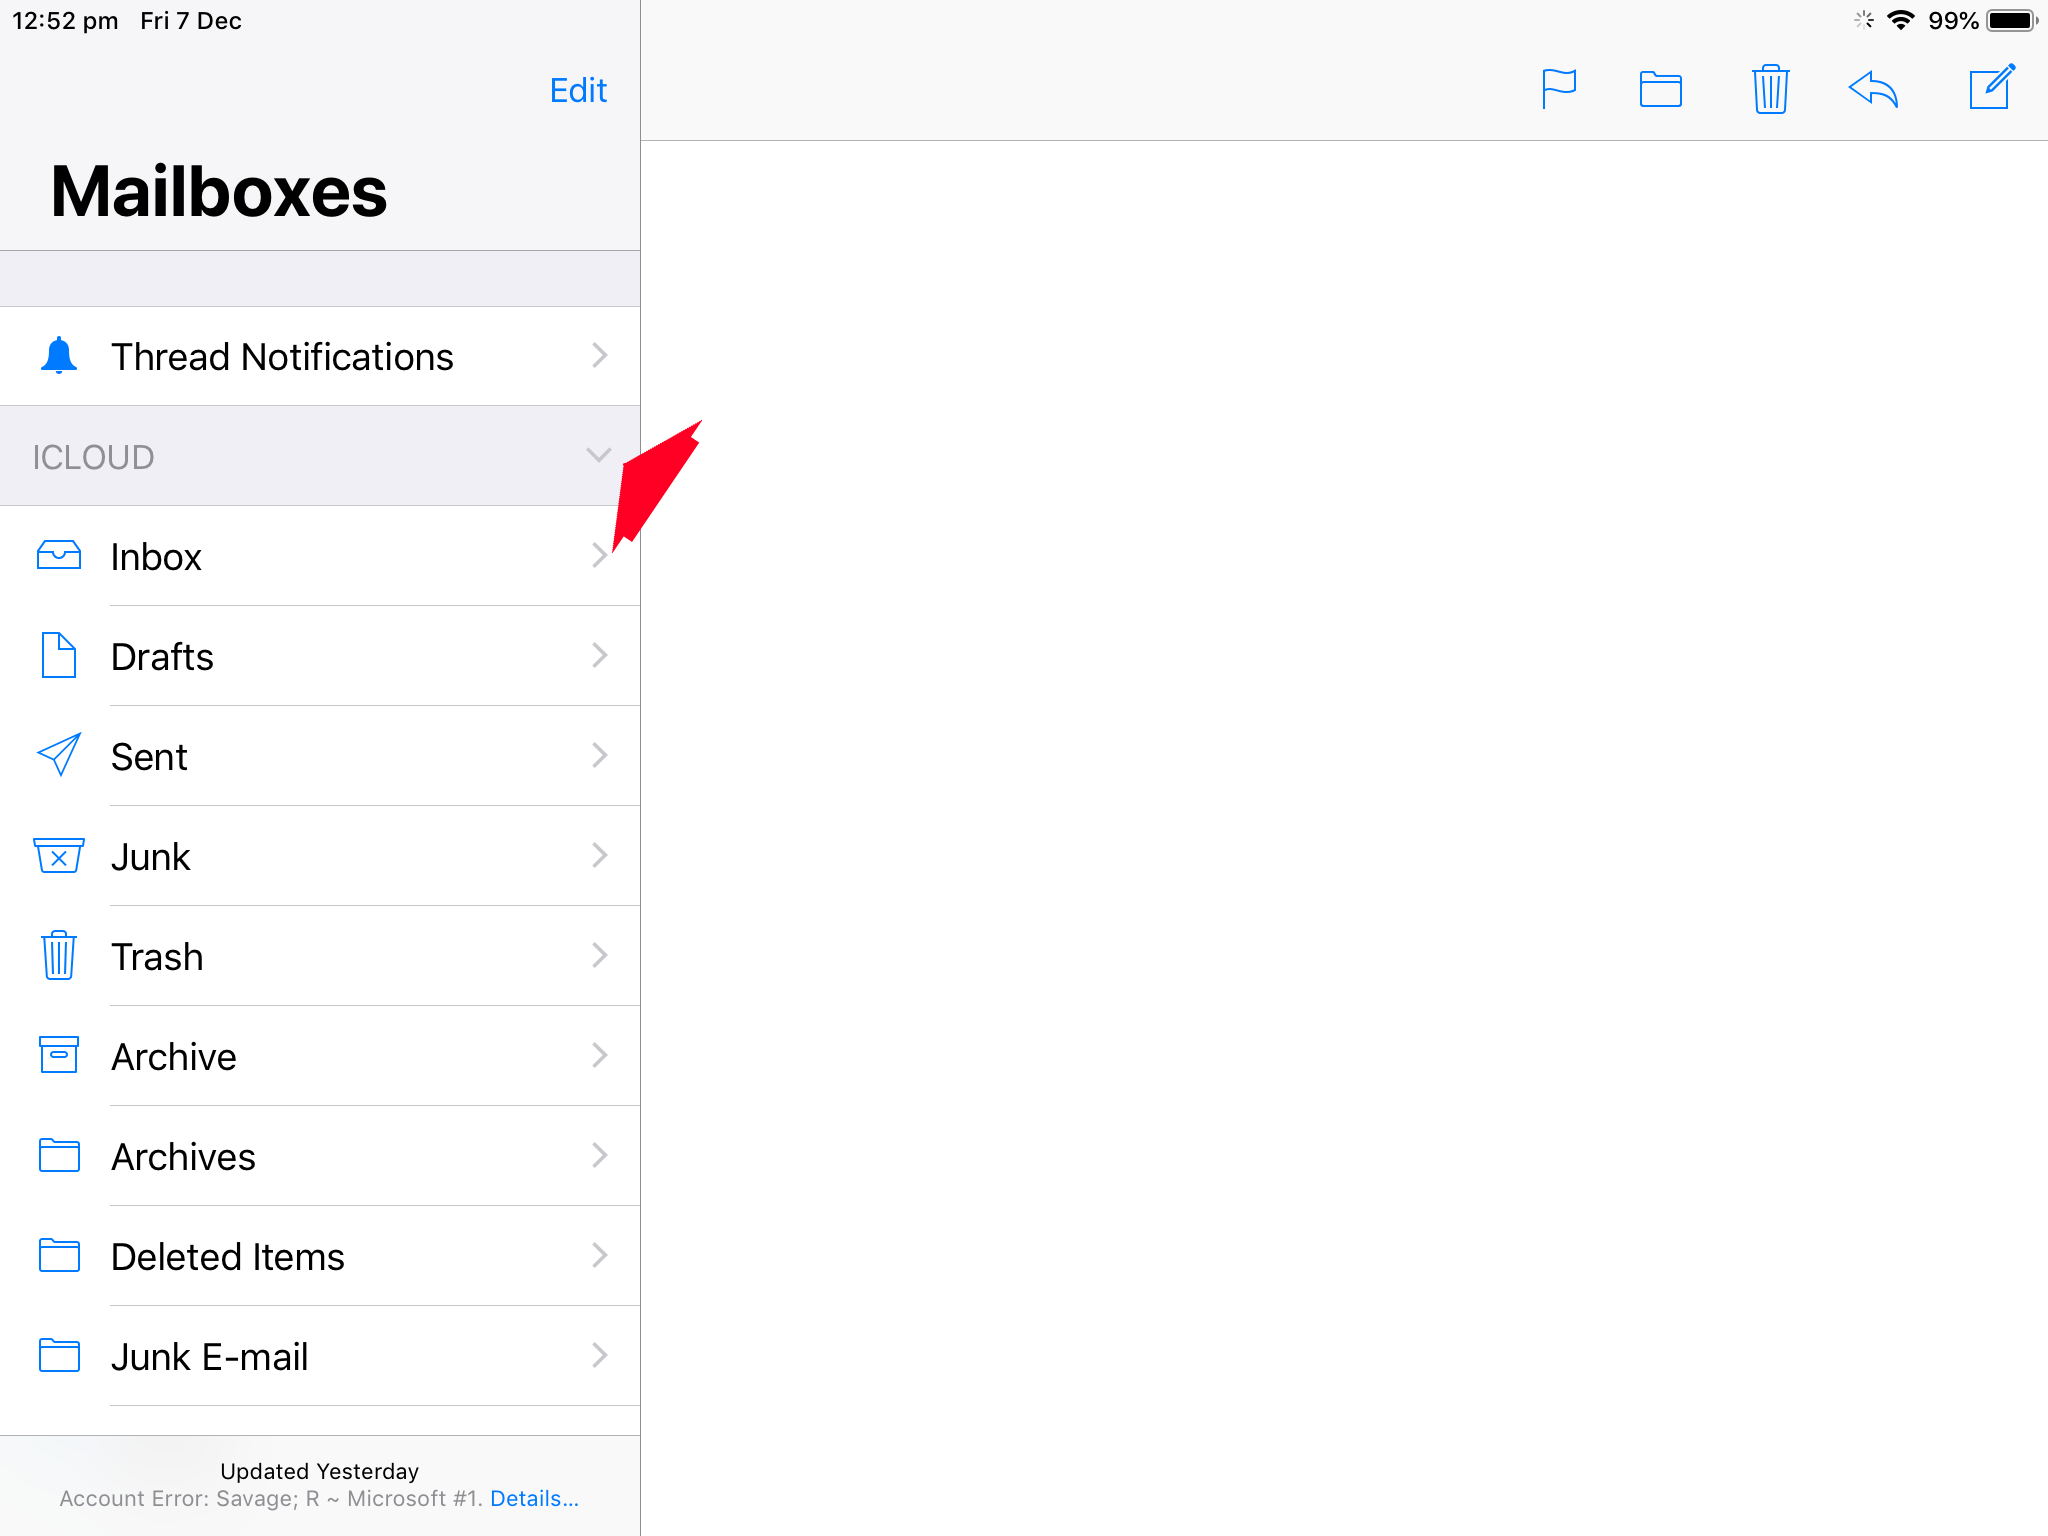Tap the Fri 7 Dec date

point(191,21)
